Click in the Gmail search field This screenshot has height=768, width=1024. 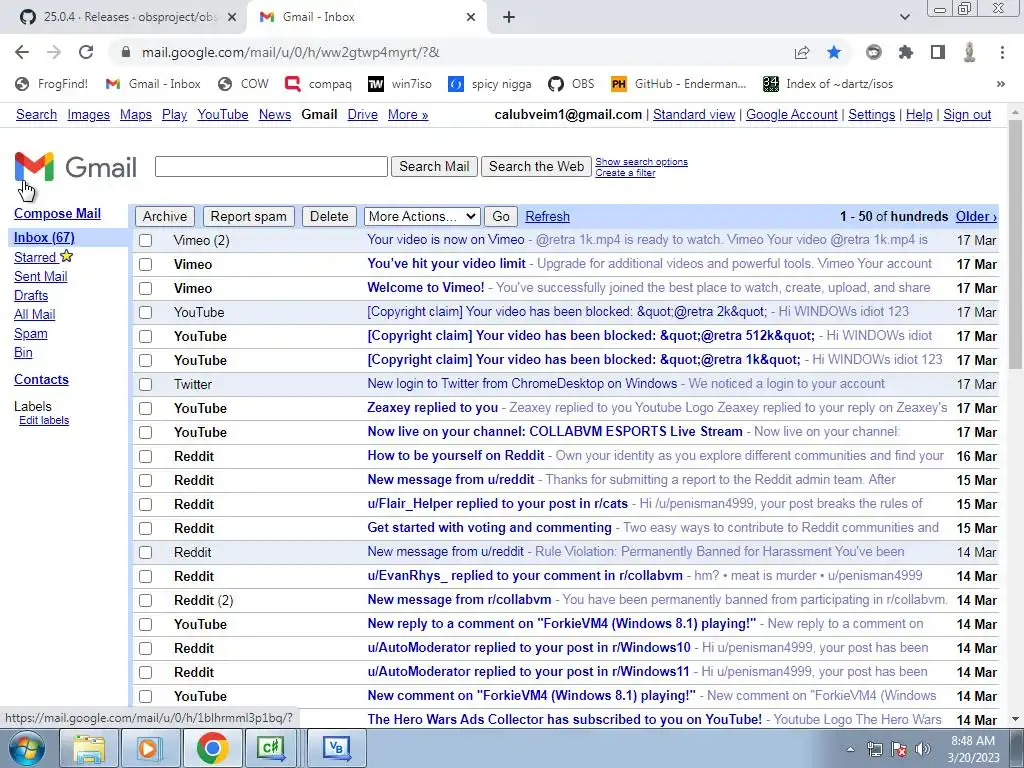click(x=271, y=167)
